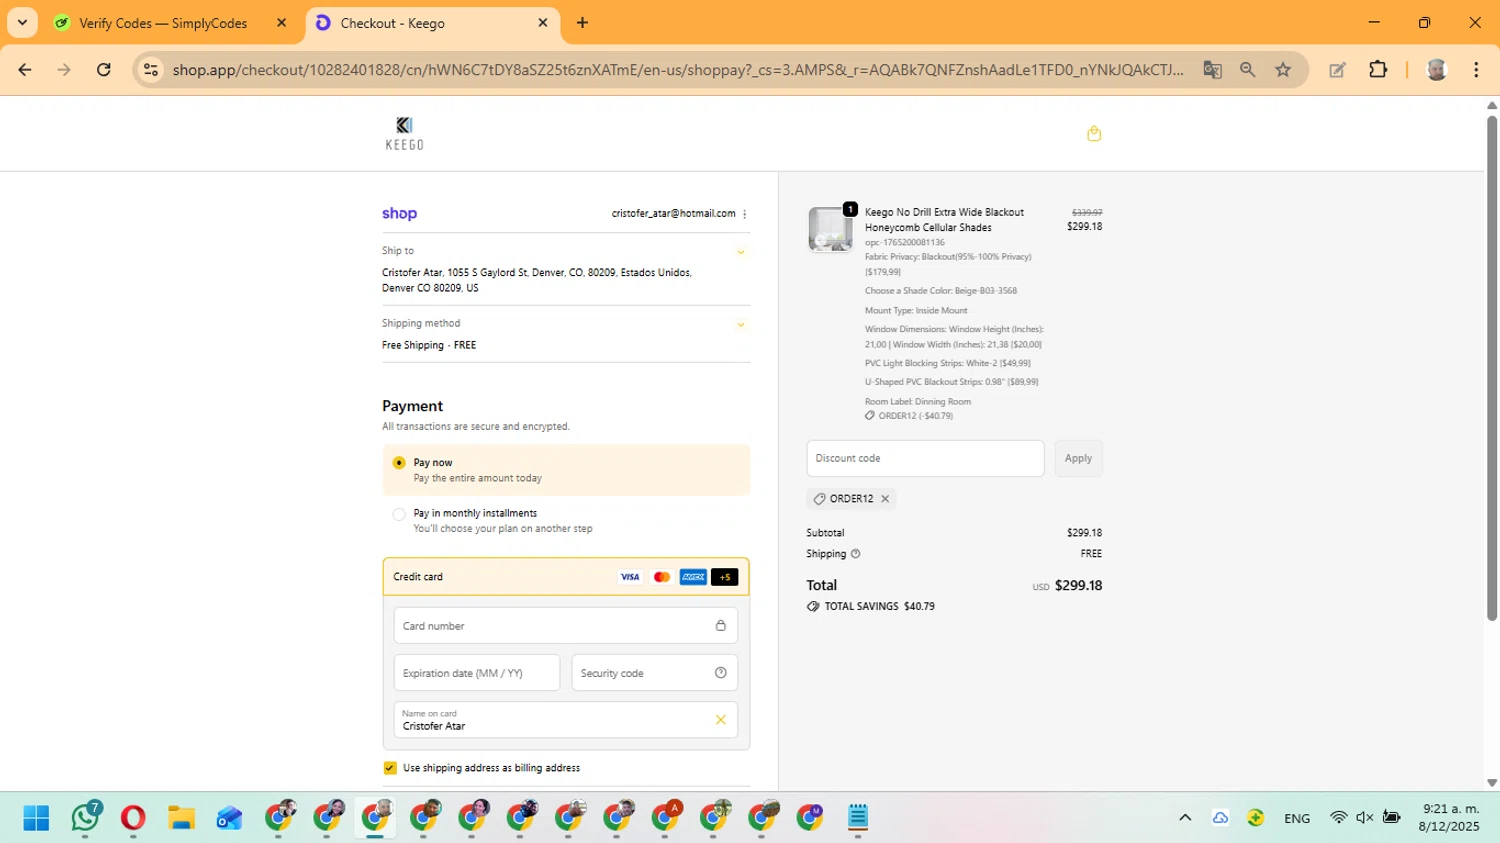
Task: Apply the discount code
Action: [1078, 458]
